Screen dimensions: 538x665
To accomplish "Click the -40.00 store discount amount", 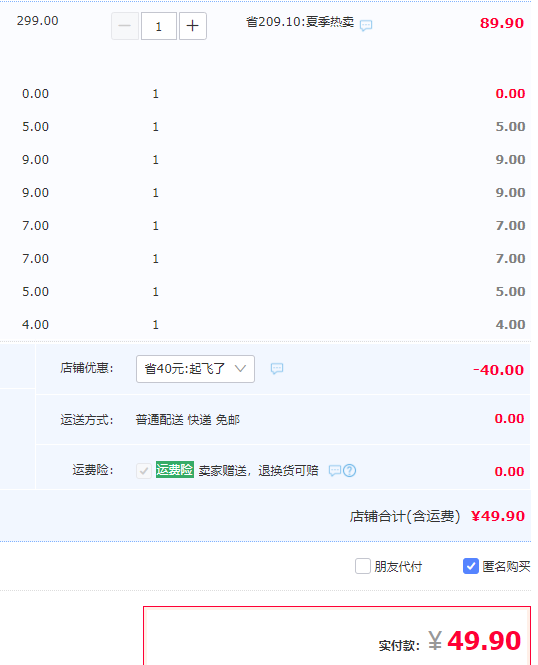I will point(499,370).
